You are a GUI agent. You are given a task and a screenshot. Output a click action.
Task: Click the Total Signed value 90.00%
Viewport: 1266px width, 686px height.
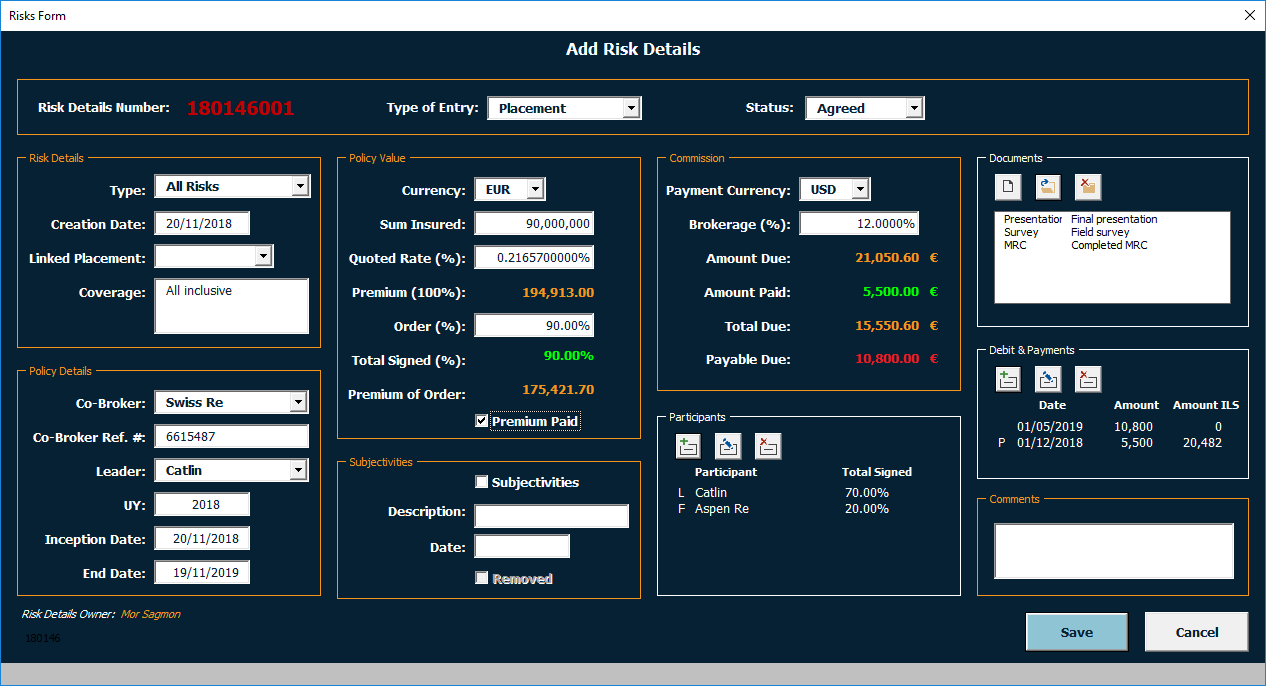coord(568,355)
